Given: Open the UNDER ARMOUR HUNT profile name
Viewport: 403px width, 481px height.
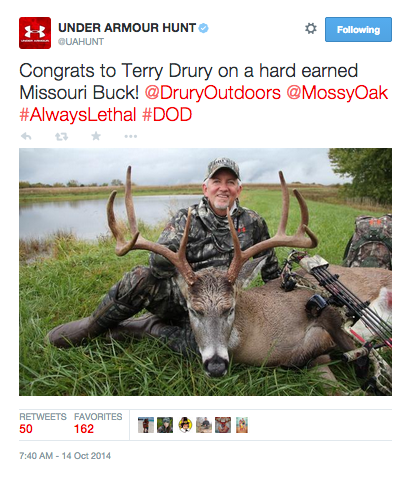Looking at the screenshot, I should [127, 28].
